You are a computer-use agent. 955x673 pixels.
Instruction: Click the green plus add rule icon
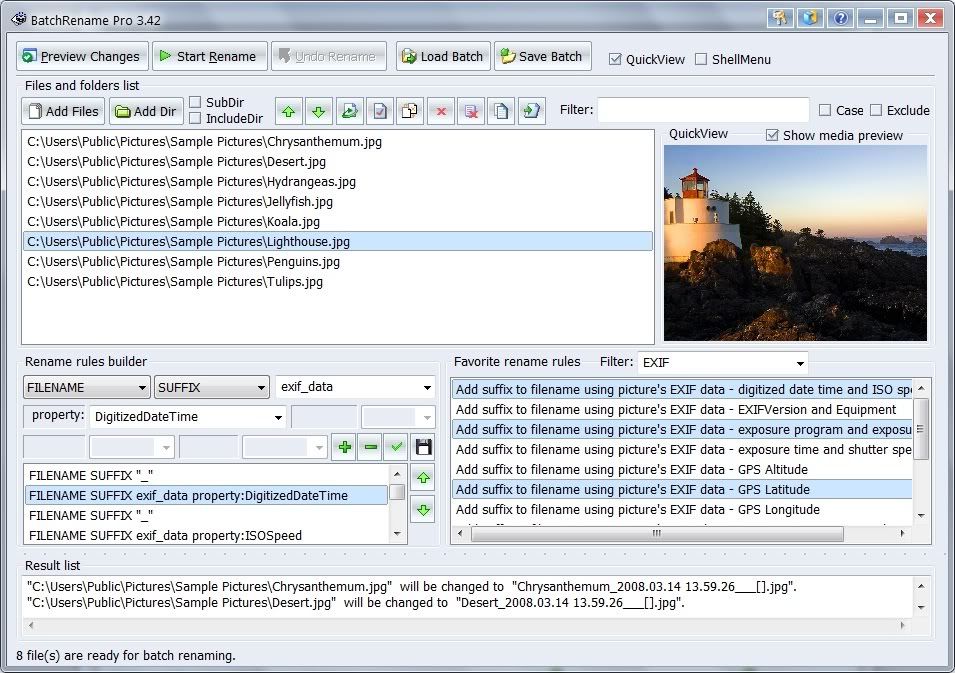(345, 446)
